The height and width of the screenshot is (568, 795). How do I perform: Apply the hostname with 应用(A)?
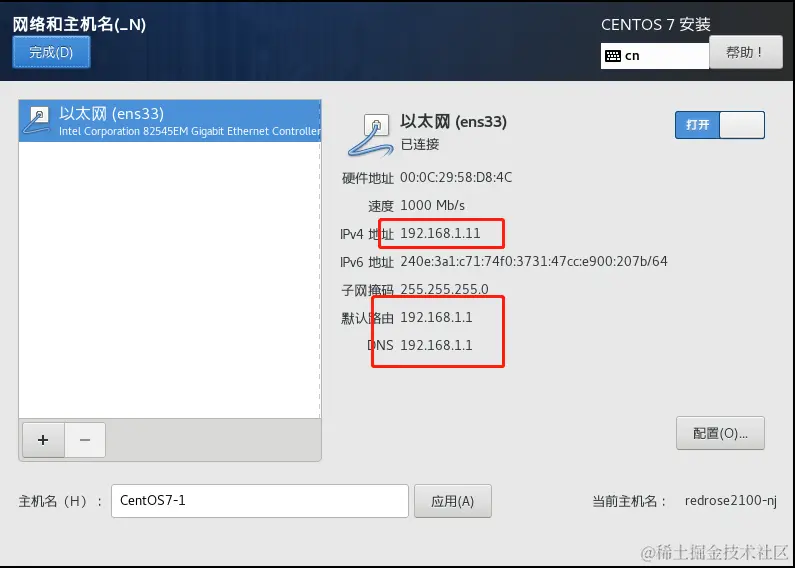(x=453, y=501)
